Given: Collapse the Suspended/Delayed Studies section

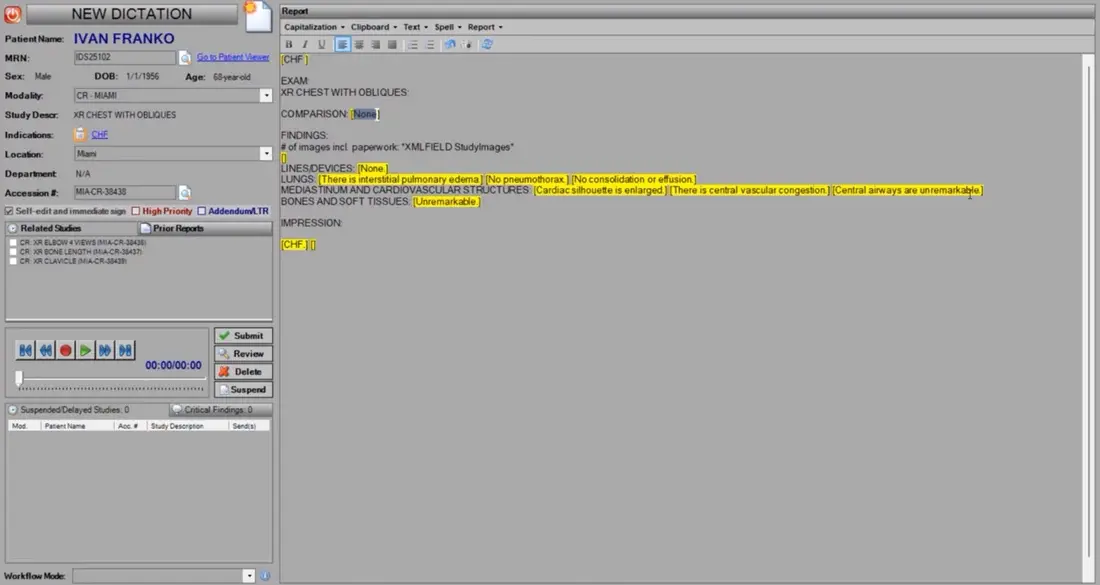Looking at the screenshot, I should [13, 410].
